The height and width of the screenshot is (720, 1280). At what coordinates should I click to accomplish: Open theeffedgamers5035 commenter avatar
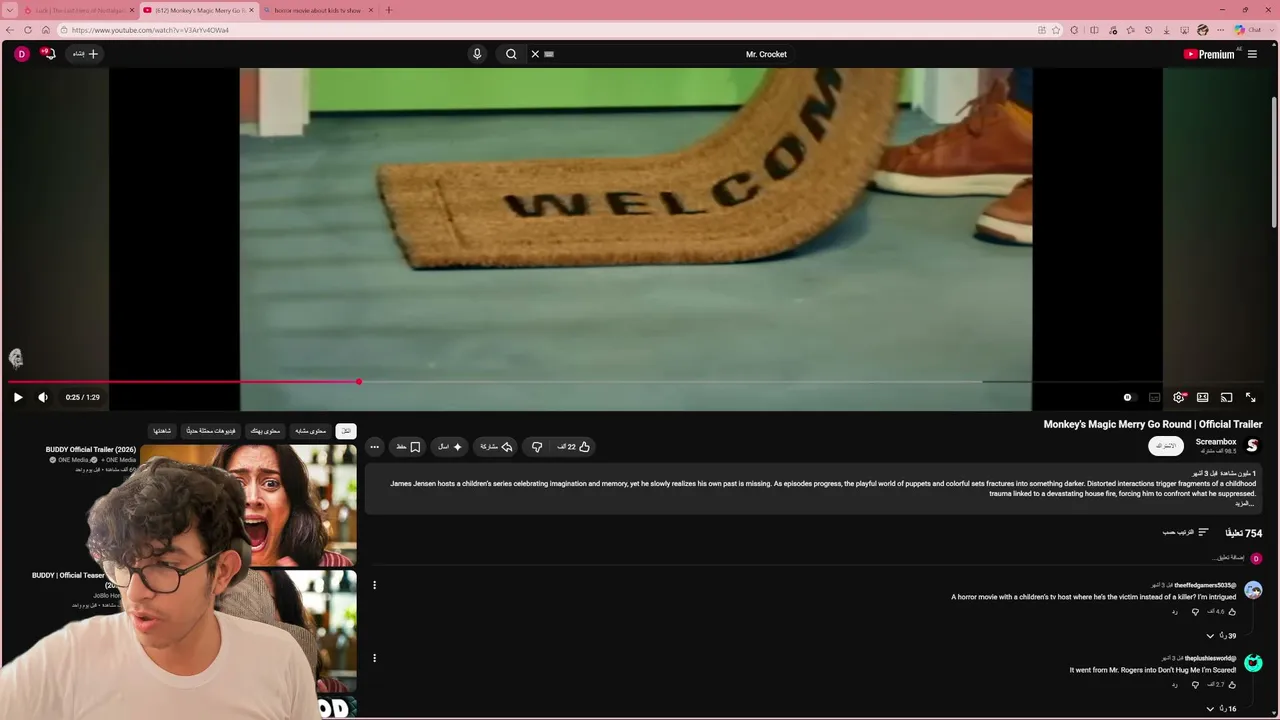pyautogui.click(x=1253, y=590)
